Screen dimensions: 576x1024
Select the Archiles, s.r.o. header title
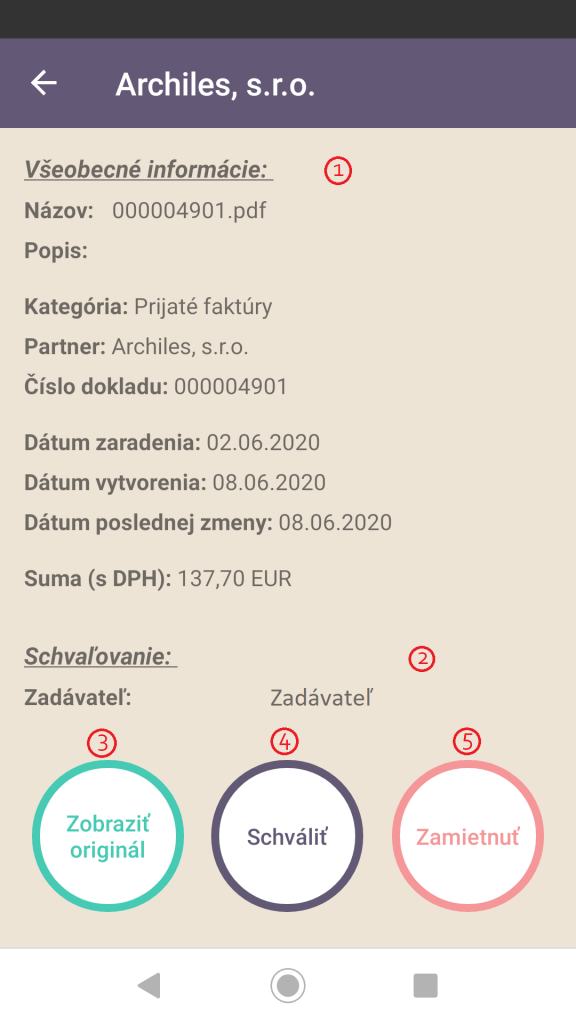[x=216, y=85]
